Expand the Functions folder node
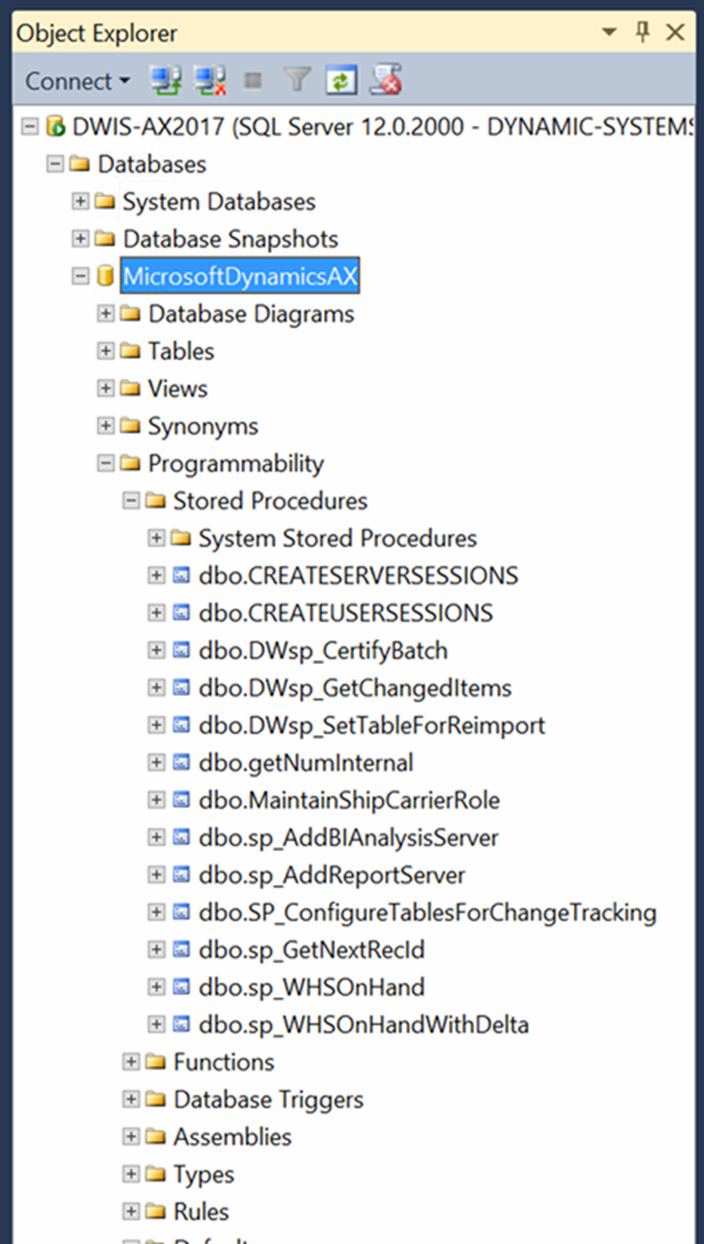Screen dimensions: 704x1244 point(131,1062)
